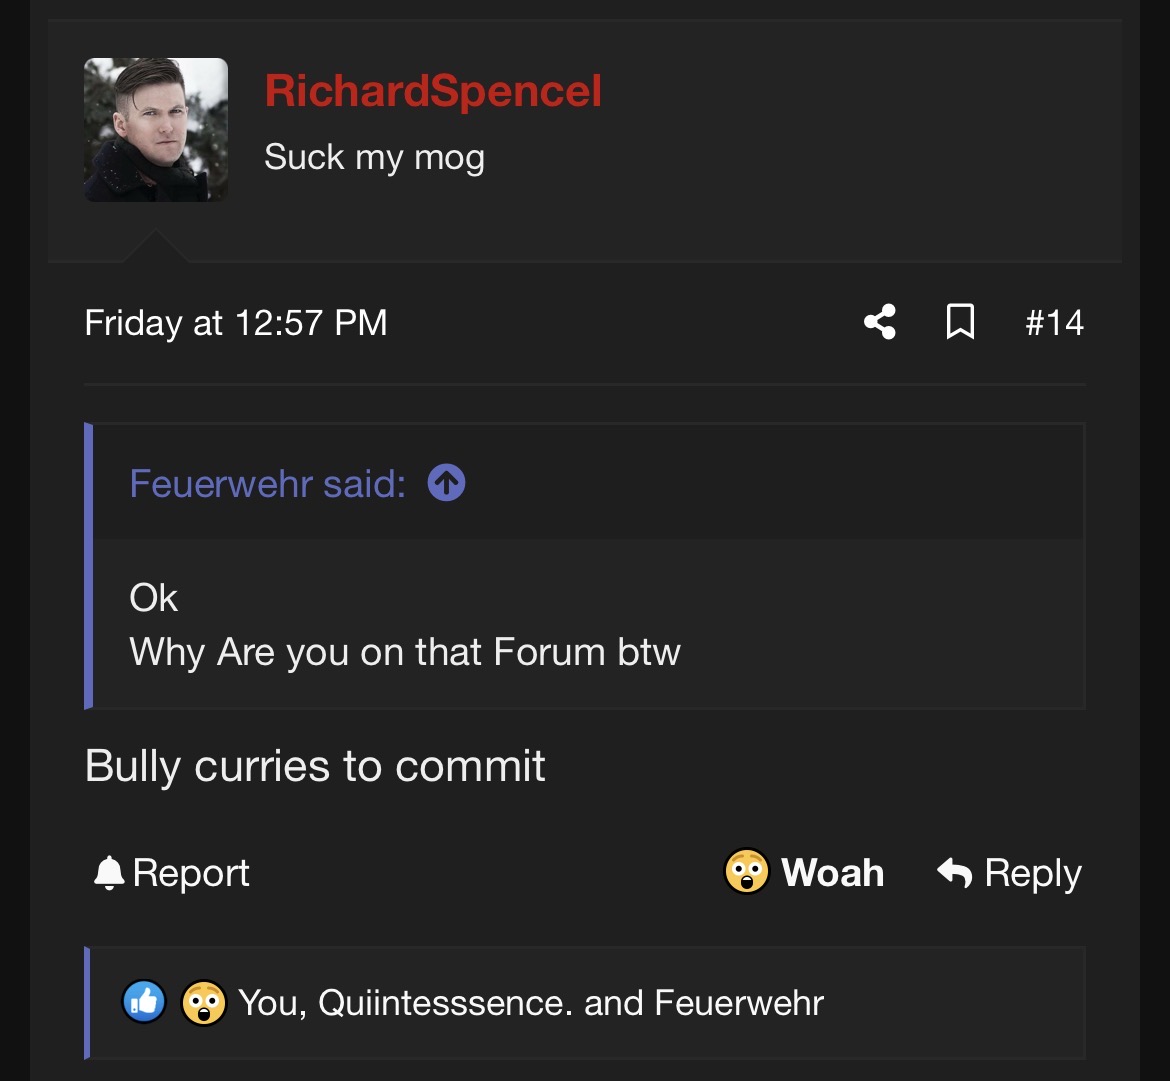1170x1081 pixels.
Task: Click the 'Suck my mog' user title
Action: coord(374,157)
